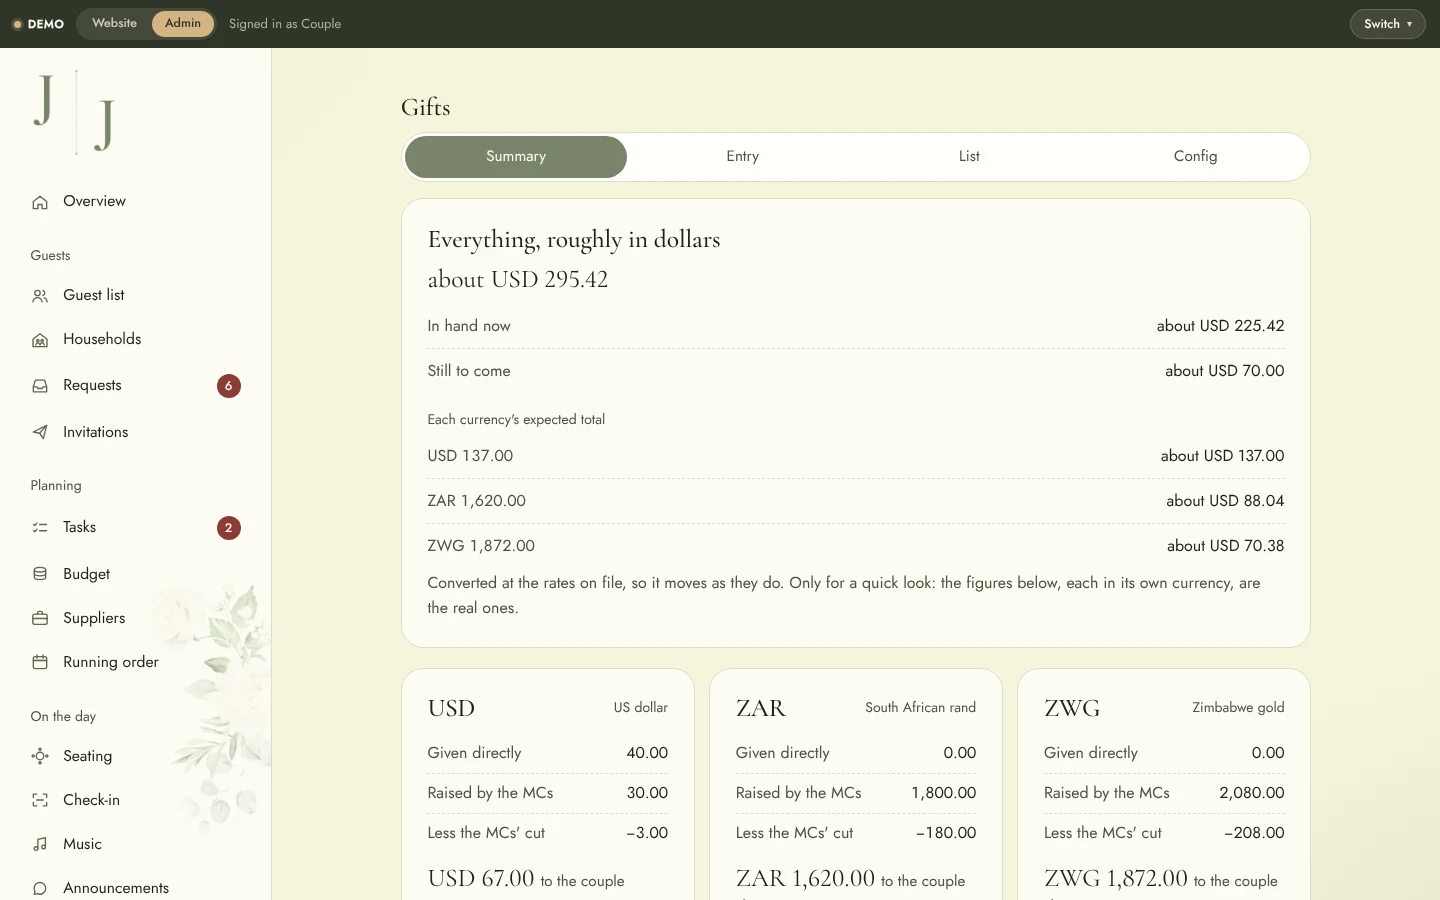Click the Invitations paper plane icon
1440x900 pixels.
40,432
